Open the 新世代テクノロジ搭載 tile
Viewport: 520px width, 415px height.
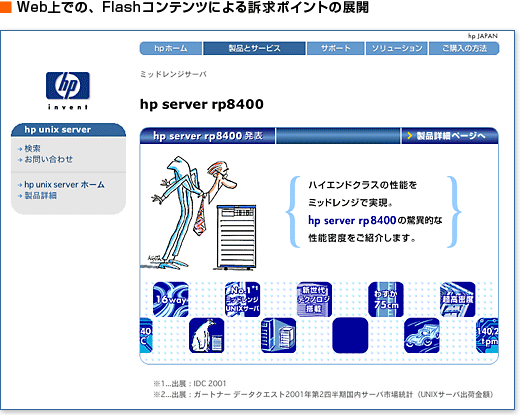tap(314, 299)
